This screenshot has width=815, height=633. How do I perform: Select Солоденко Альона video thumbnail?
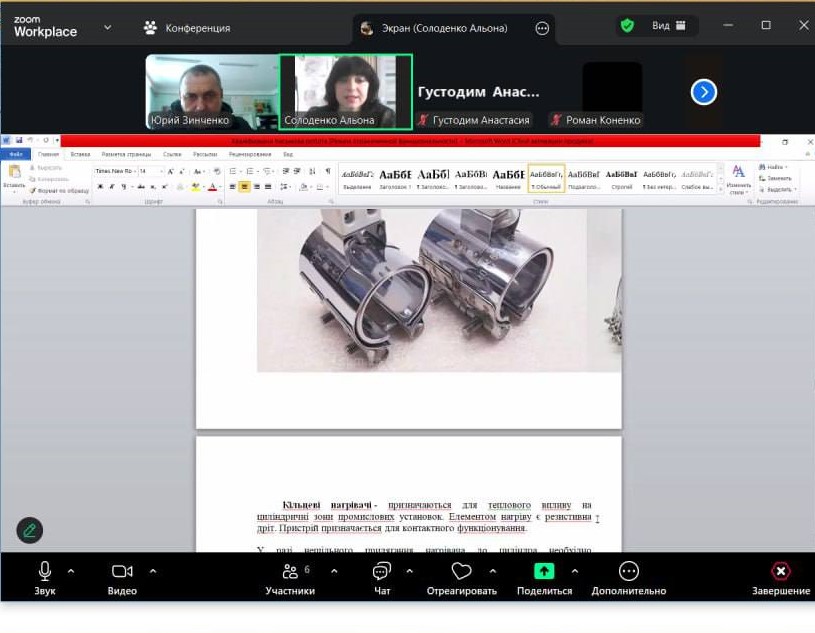click(345, 90)
